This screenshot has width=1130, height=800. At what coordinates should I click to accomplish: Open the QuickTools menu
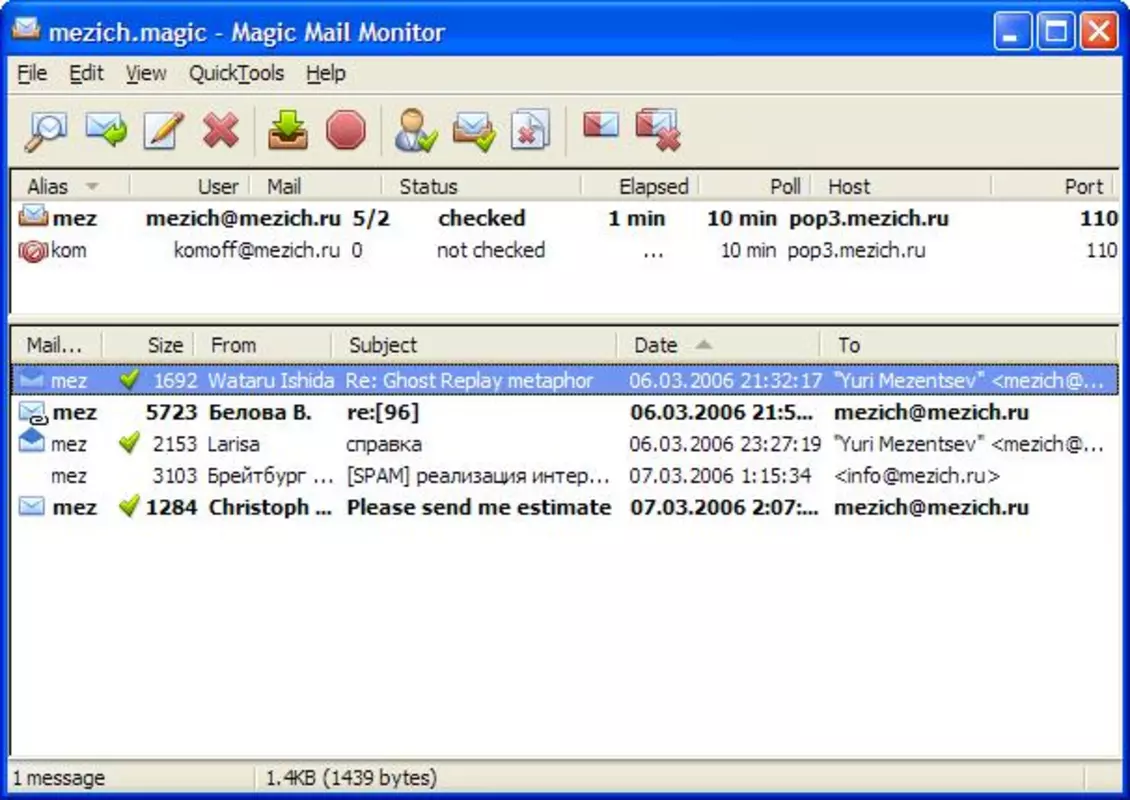[236, 74]
